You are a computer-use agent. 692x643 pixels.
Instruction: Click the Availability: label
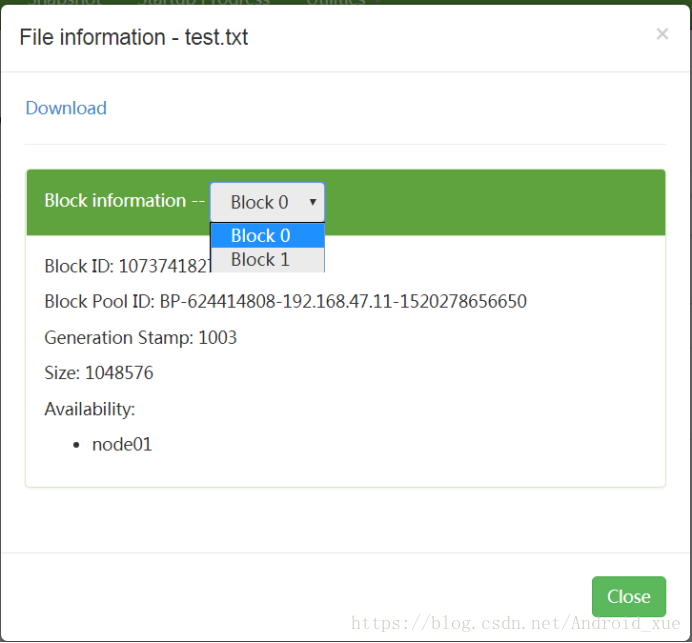(x=90, y=409)
